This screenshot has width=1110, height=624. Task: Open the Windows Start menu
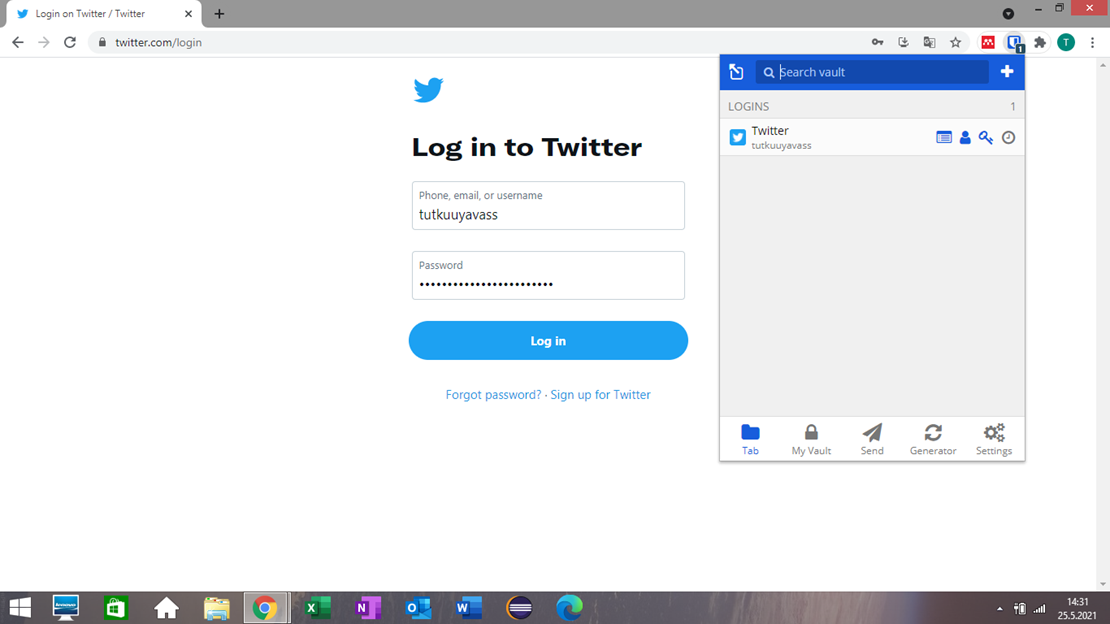click(x=20, y=608)
